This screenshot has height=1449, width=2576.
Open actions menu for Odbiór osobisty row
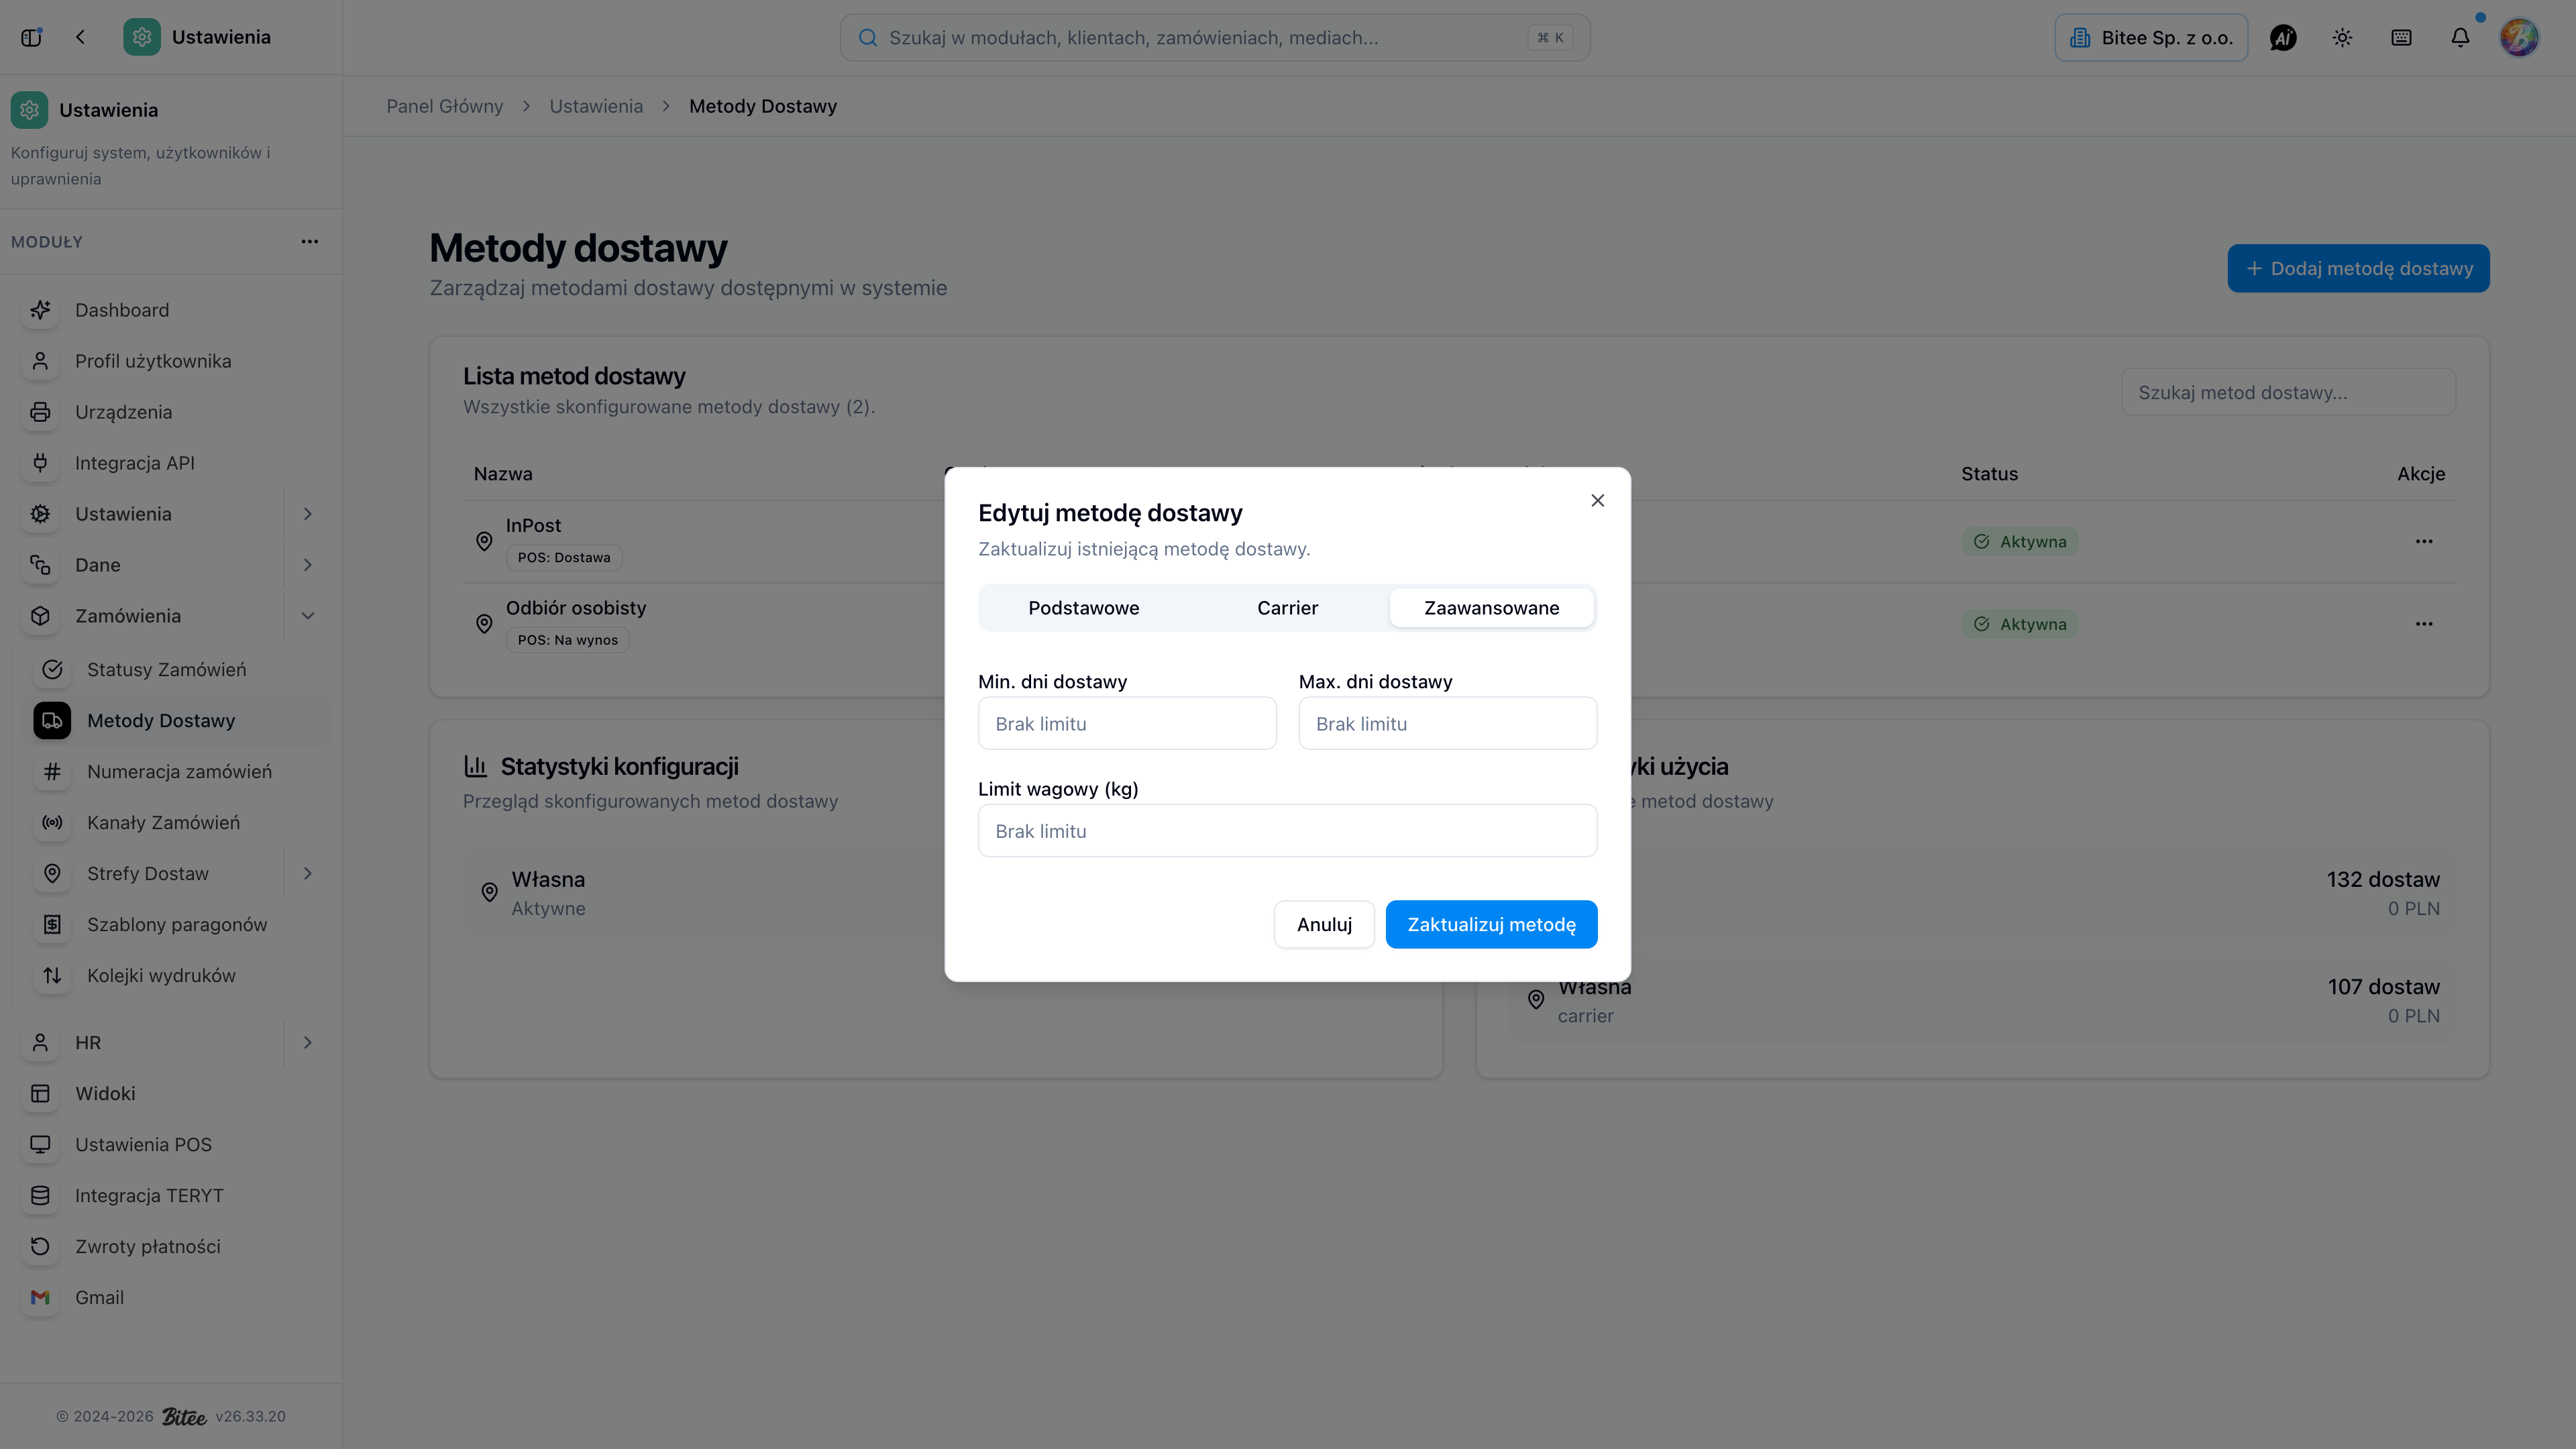click(x=2424, y=624)
